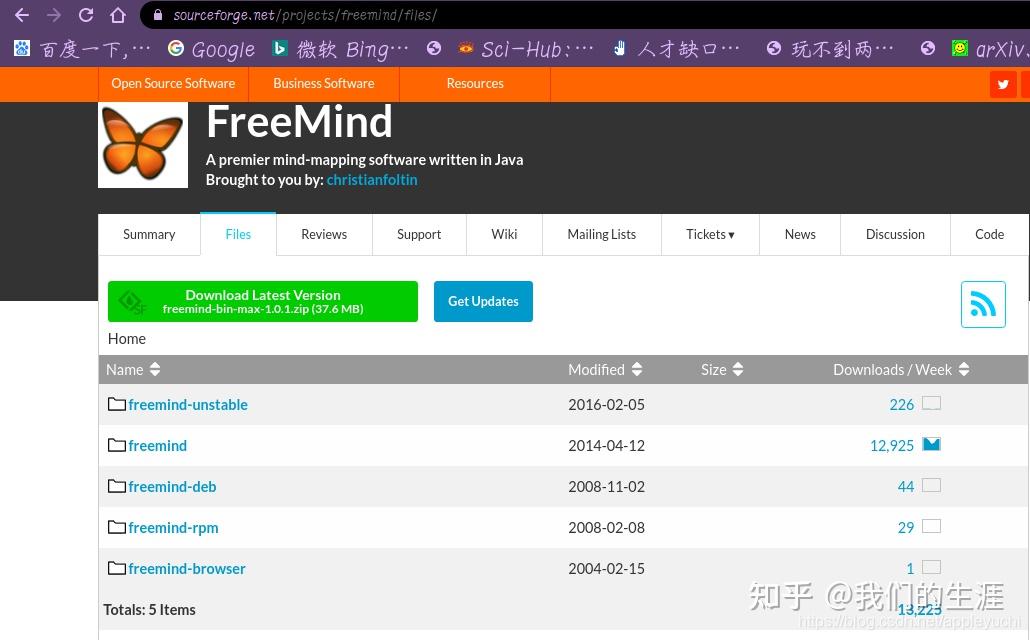Open the 人才缺口 bookmark

click(x=677, y=49)
